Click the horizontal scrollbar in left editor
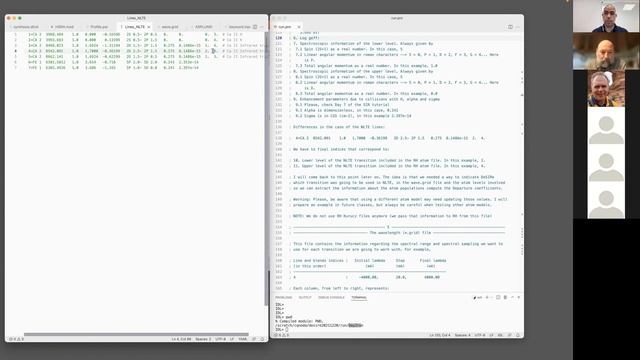This screenshot has width=640, height=360. point(136,334)
